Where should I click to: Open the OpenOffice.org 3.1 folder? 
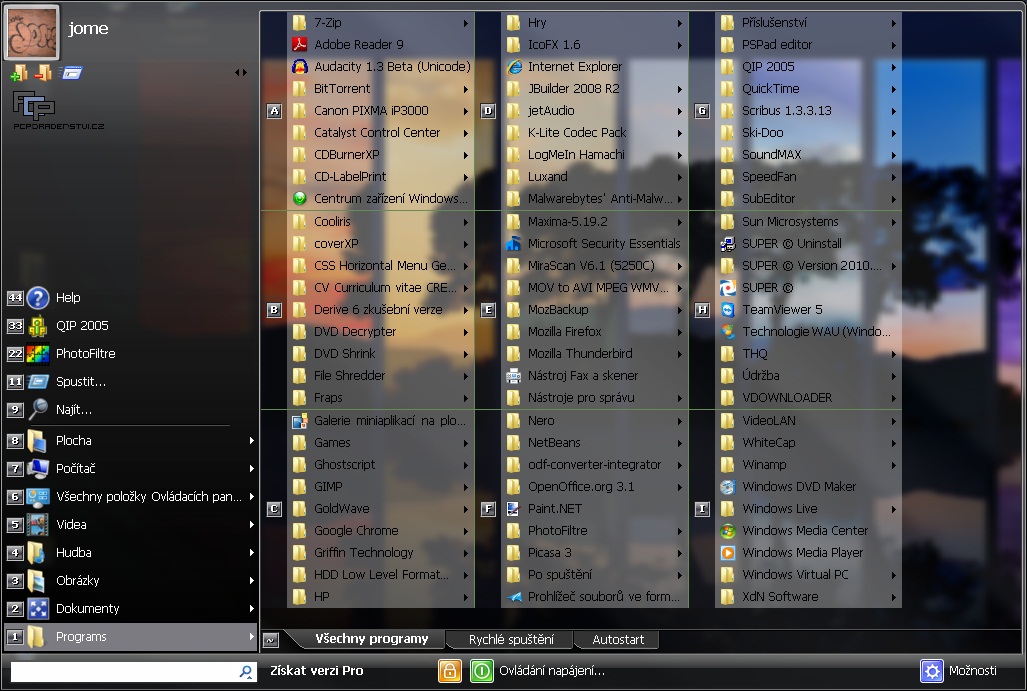point(595,487)
